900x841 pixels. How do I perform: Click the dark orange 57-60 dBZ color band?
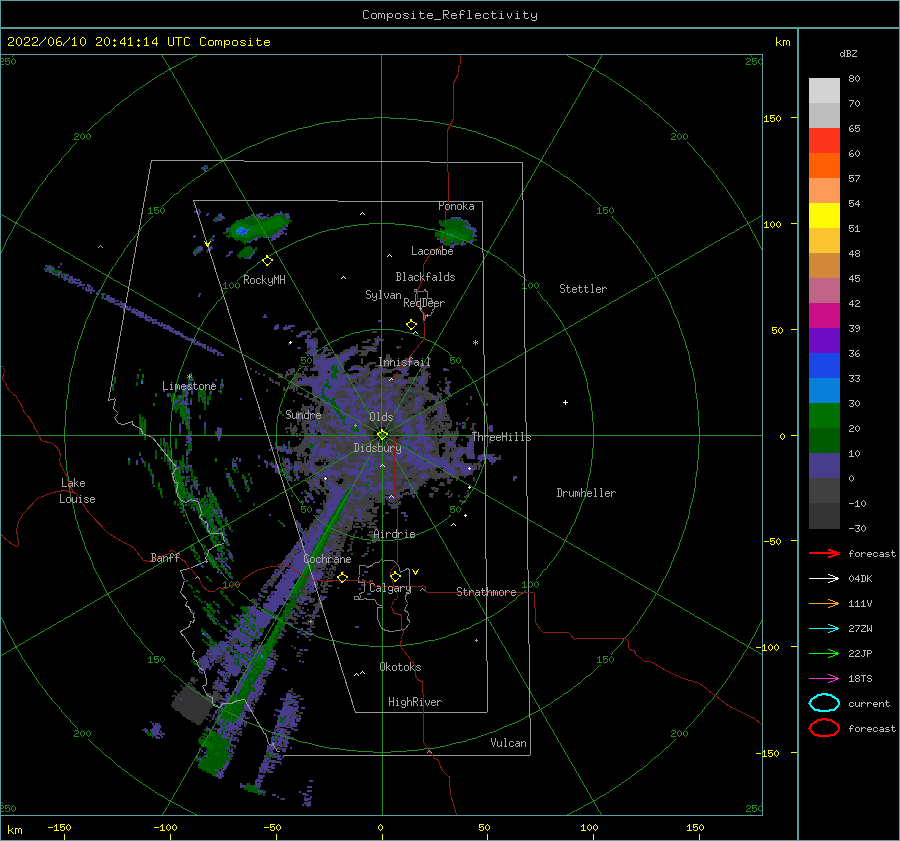[x=824, y=166]
